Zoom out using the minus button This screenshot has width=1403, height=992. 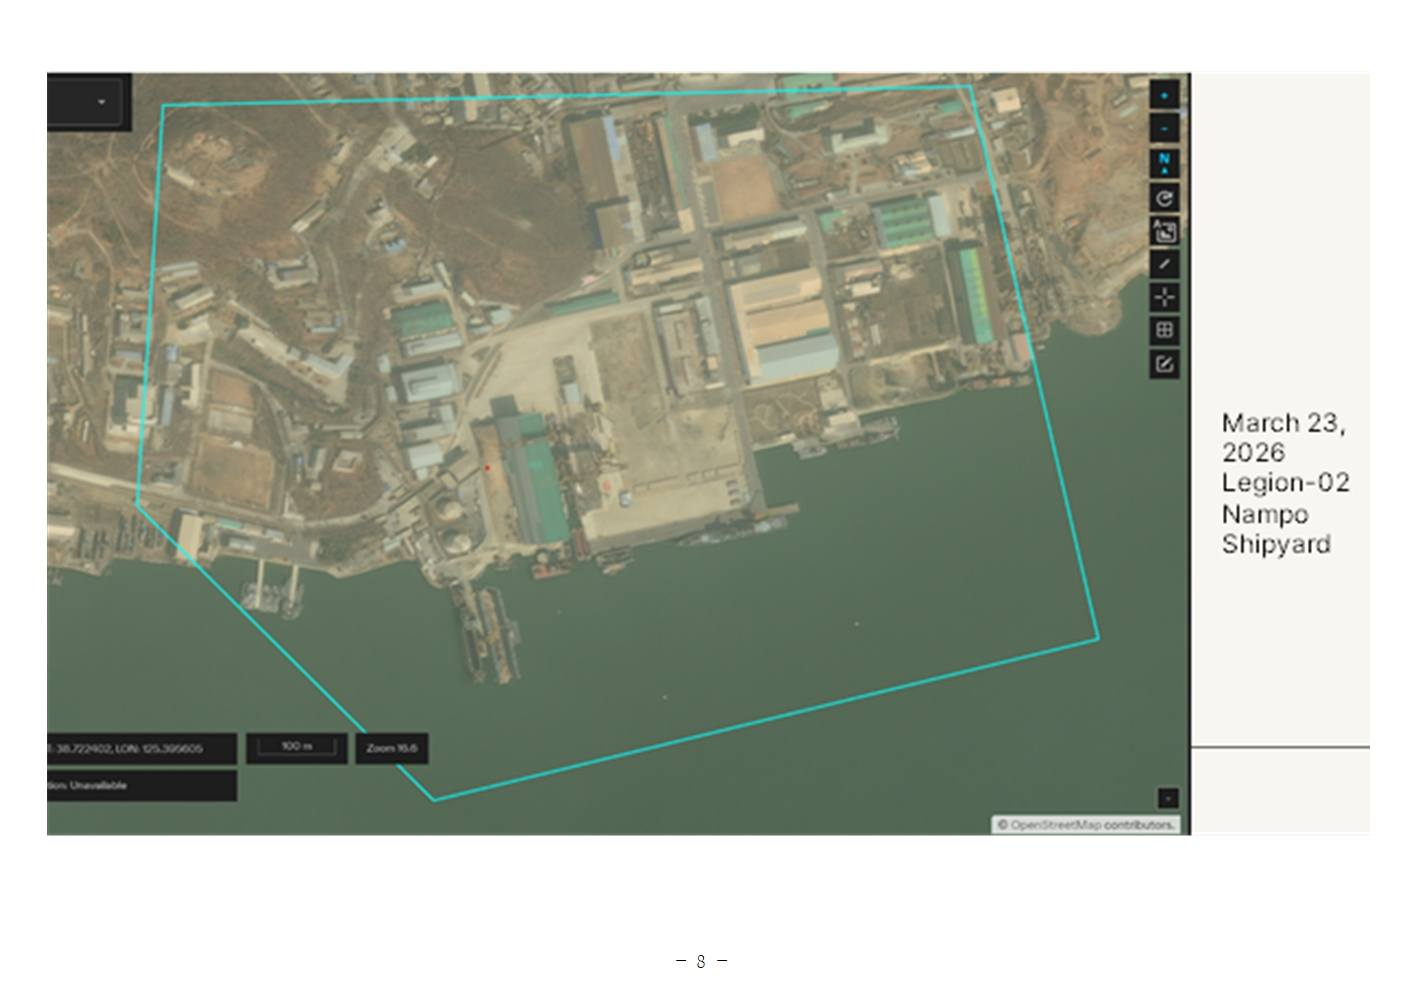[x=1164, y=128]
